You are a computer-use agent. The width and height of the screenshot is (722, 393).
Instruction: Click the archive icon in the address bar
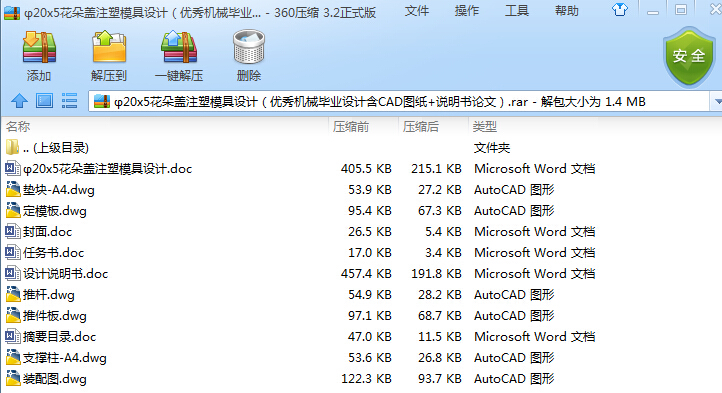click(102, 101)
